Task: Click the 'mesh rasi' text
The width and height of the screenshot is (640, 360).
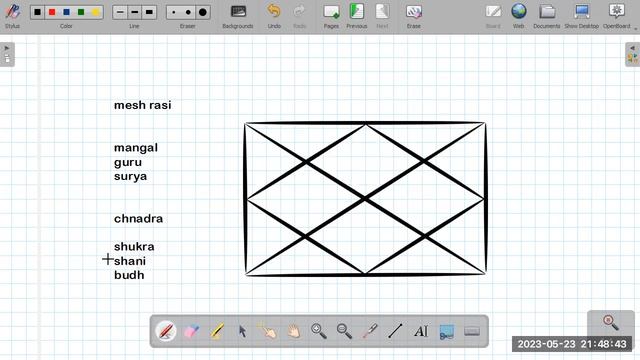Action: [x=142, y=105]
